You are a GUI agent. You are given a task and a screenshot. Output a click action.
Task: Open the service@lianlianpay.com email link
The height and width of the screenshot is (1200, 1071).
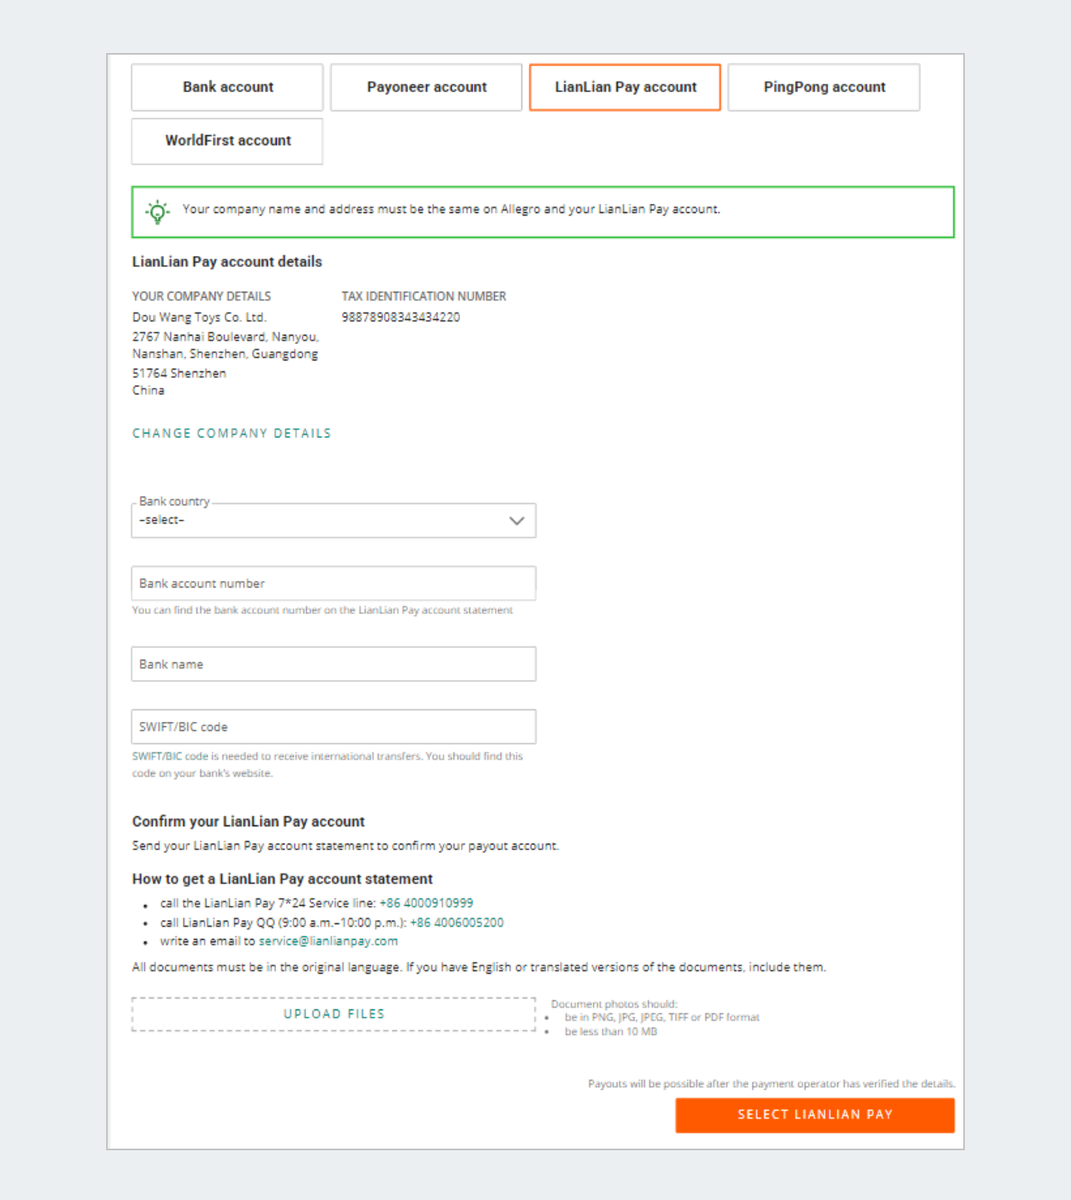pos(328,941)
